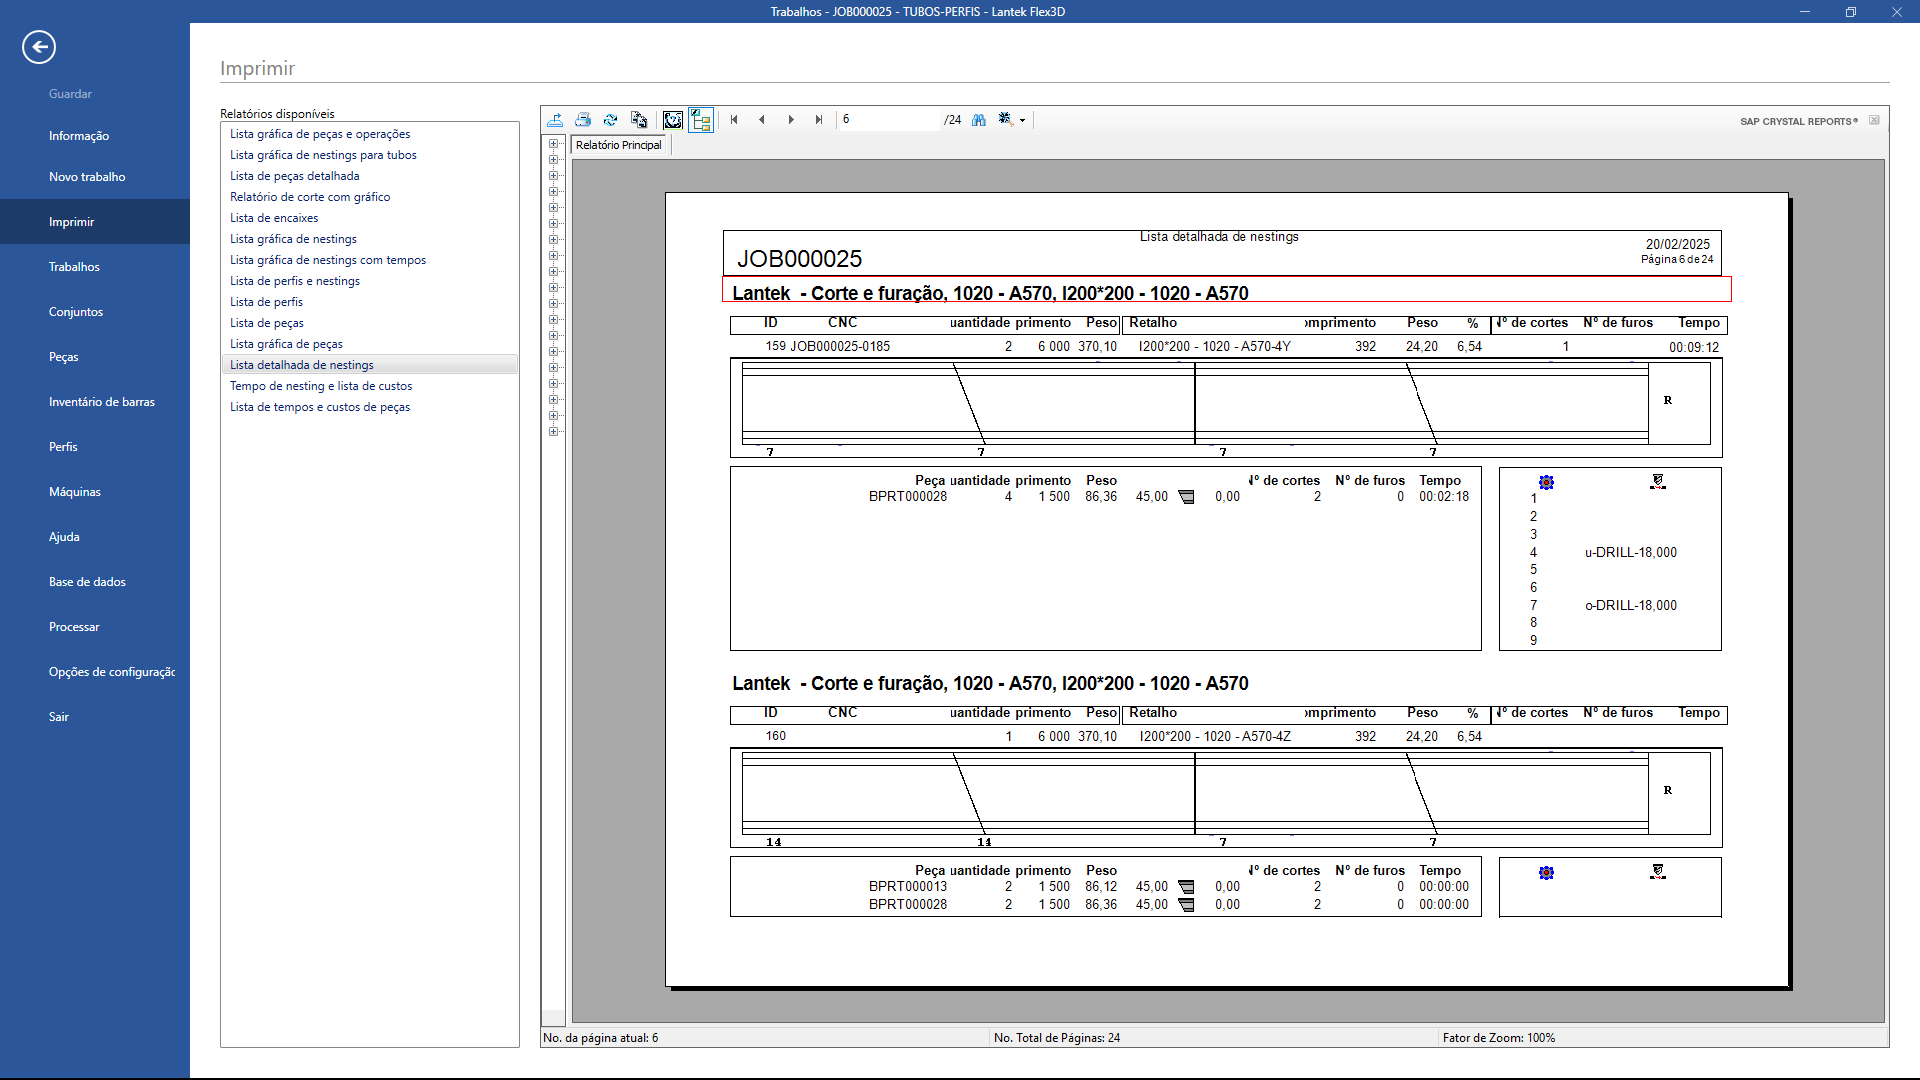Select 'Lista detalhada de nestings' report

click(369, 365)
